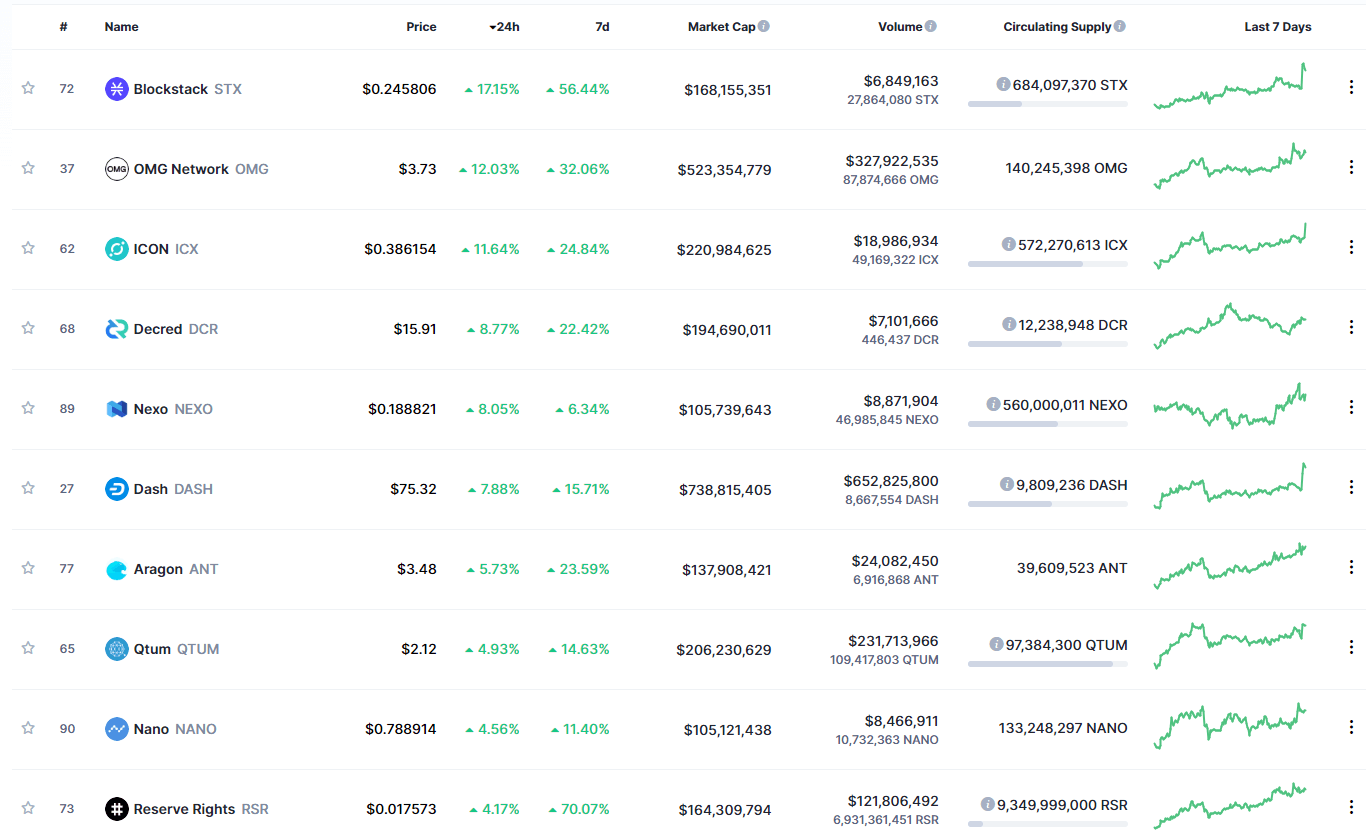The height and width of the screenshot is (838, 1366).
Task: Star Blockstack to add to watchlist
Action: (28, 88)
